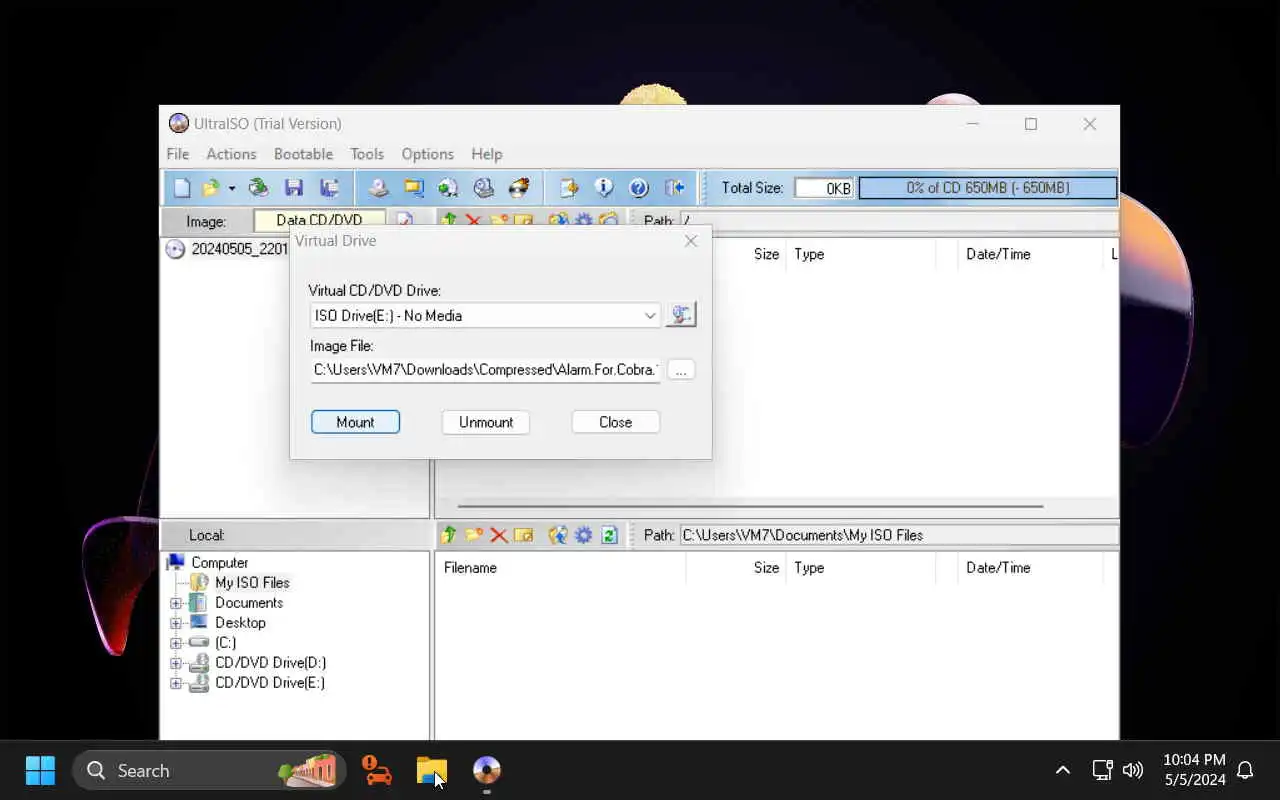Image resolution: width=1280 pixels, height=800 pixels.
Task: Click the New image toolbar icon
Action: (x=182, y=188)
